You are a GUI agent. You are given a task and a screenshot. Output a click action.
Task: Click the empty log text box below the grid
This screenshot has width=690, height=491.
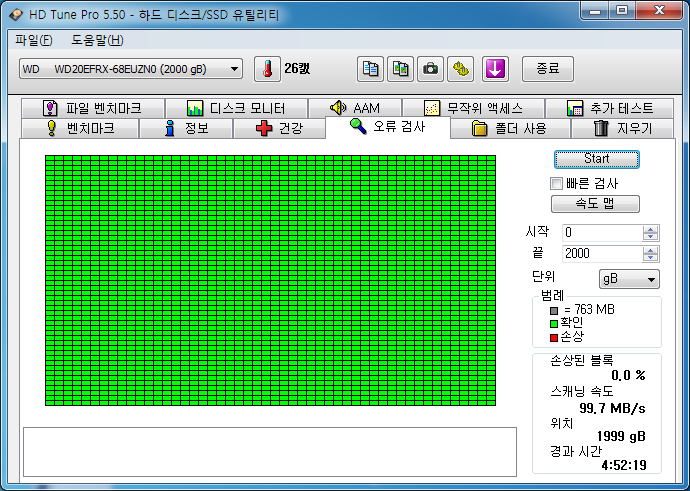pos(270,452)
